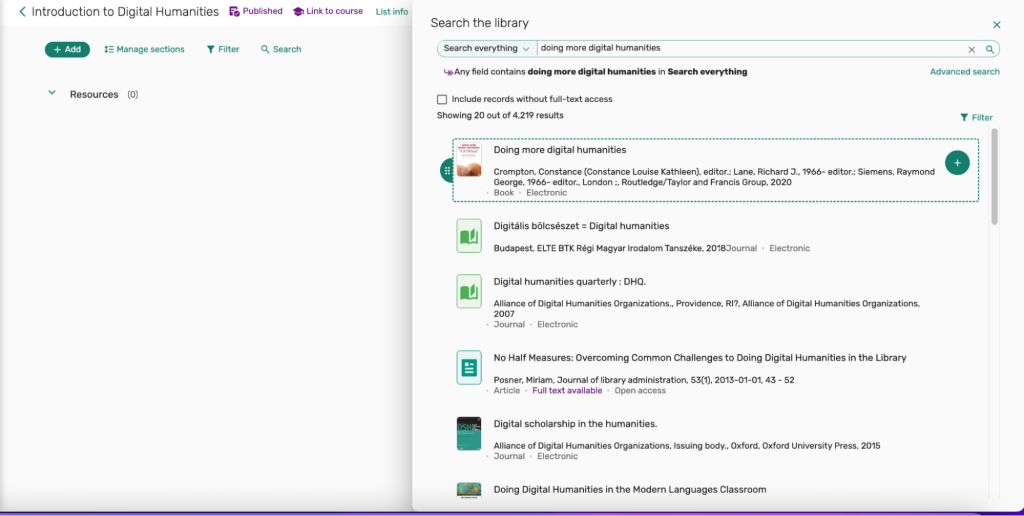This screenshot has width=1024, height=516.
Task: Click the Doing more digital humanities cover thumbnail
Action: [468, 161]
